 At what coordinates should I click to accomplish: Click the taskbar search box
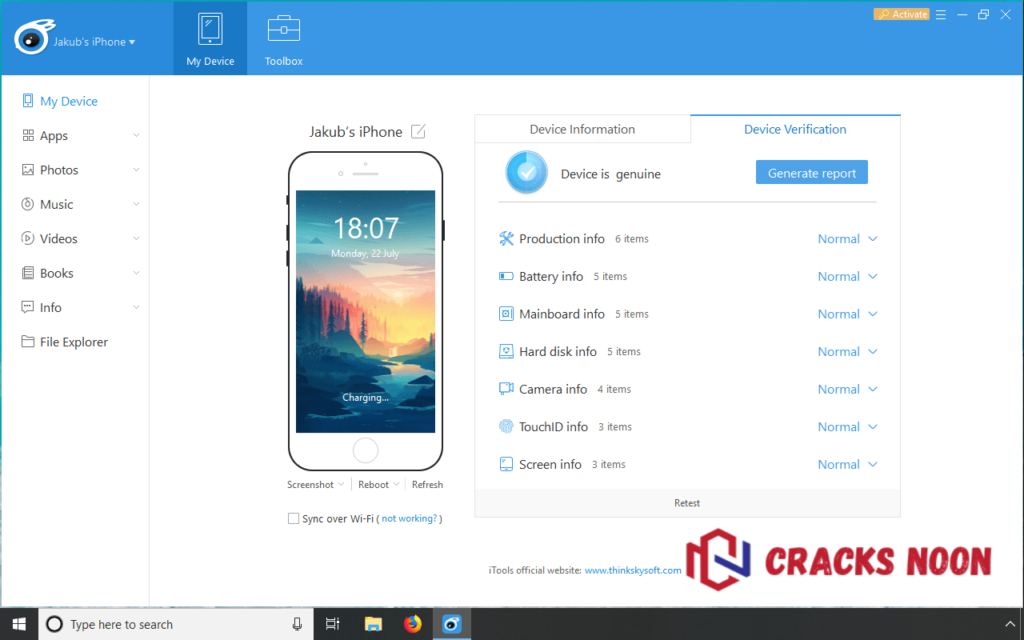[x=176, y=624]
